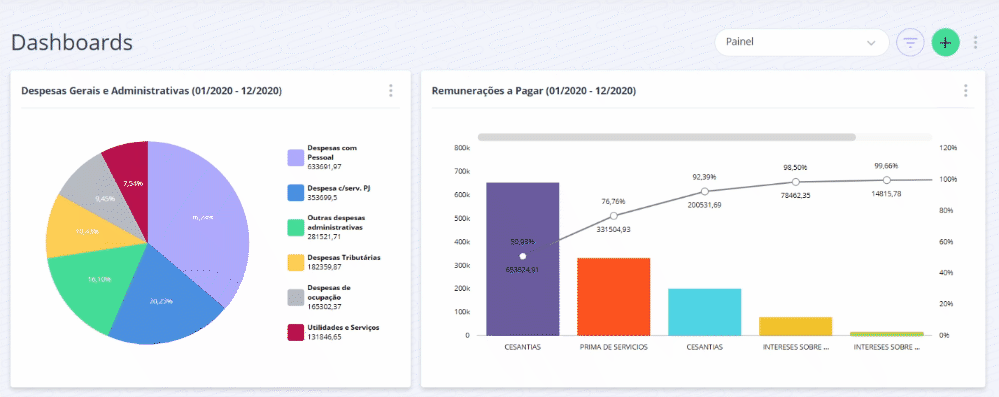999x397 pixels.
Task: Click Despesas Tributárias legend swatch
Action: pos(295,263)
